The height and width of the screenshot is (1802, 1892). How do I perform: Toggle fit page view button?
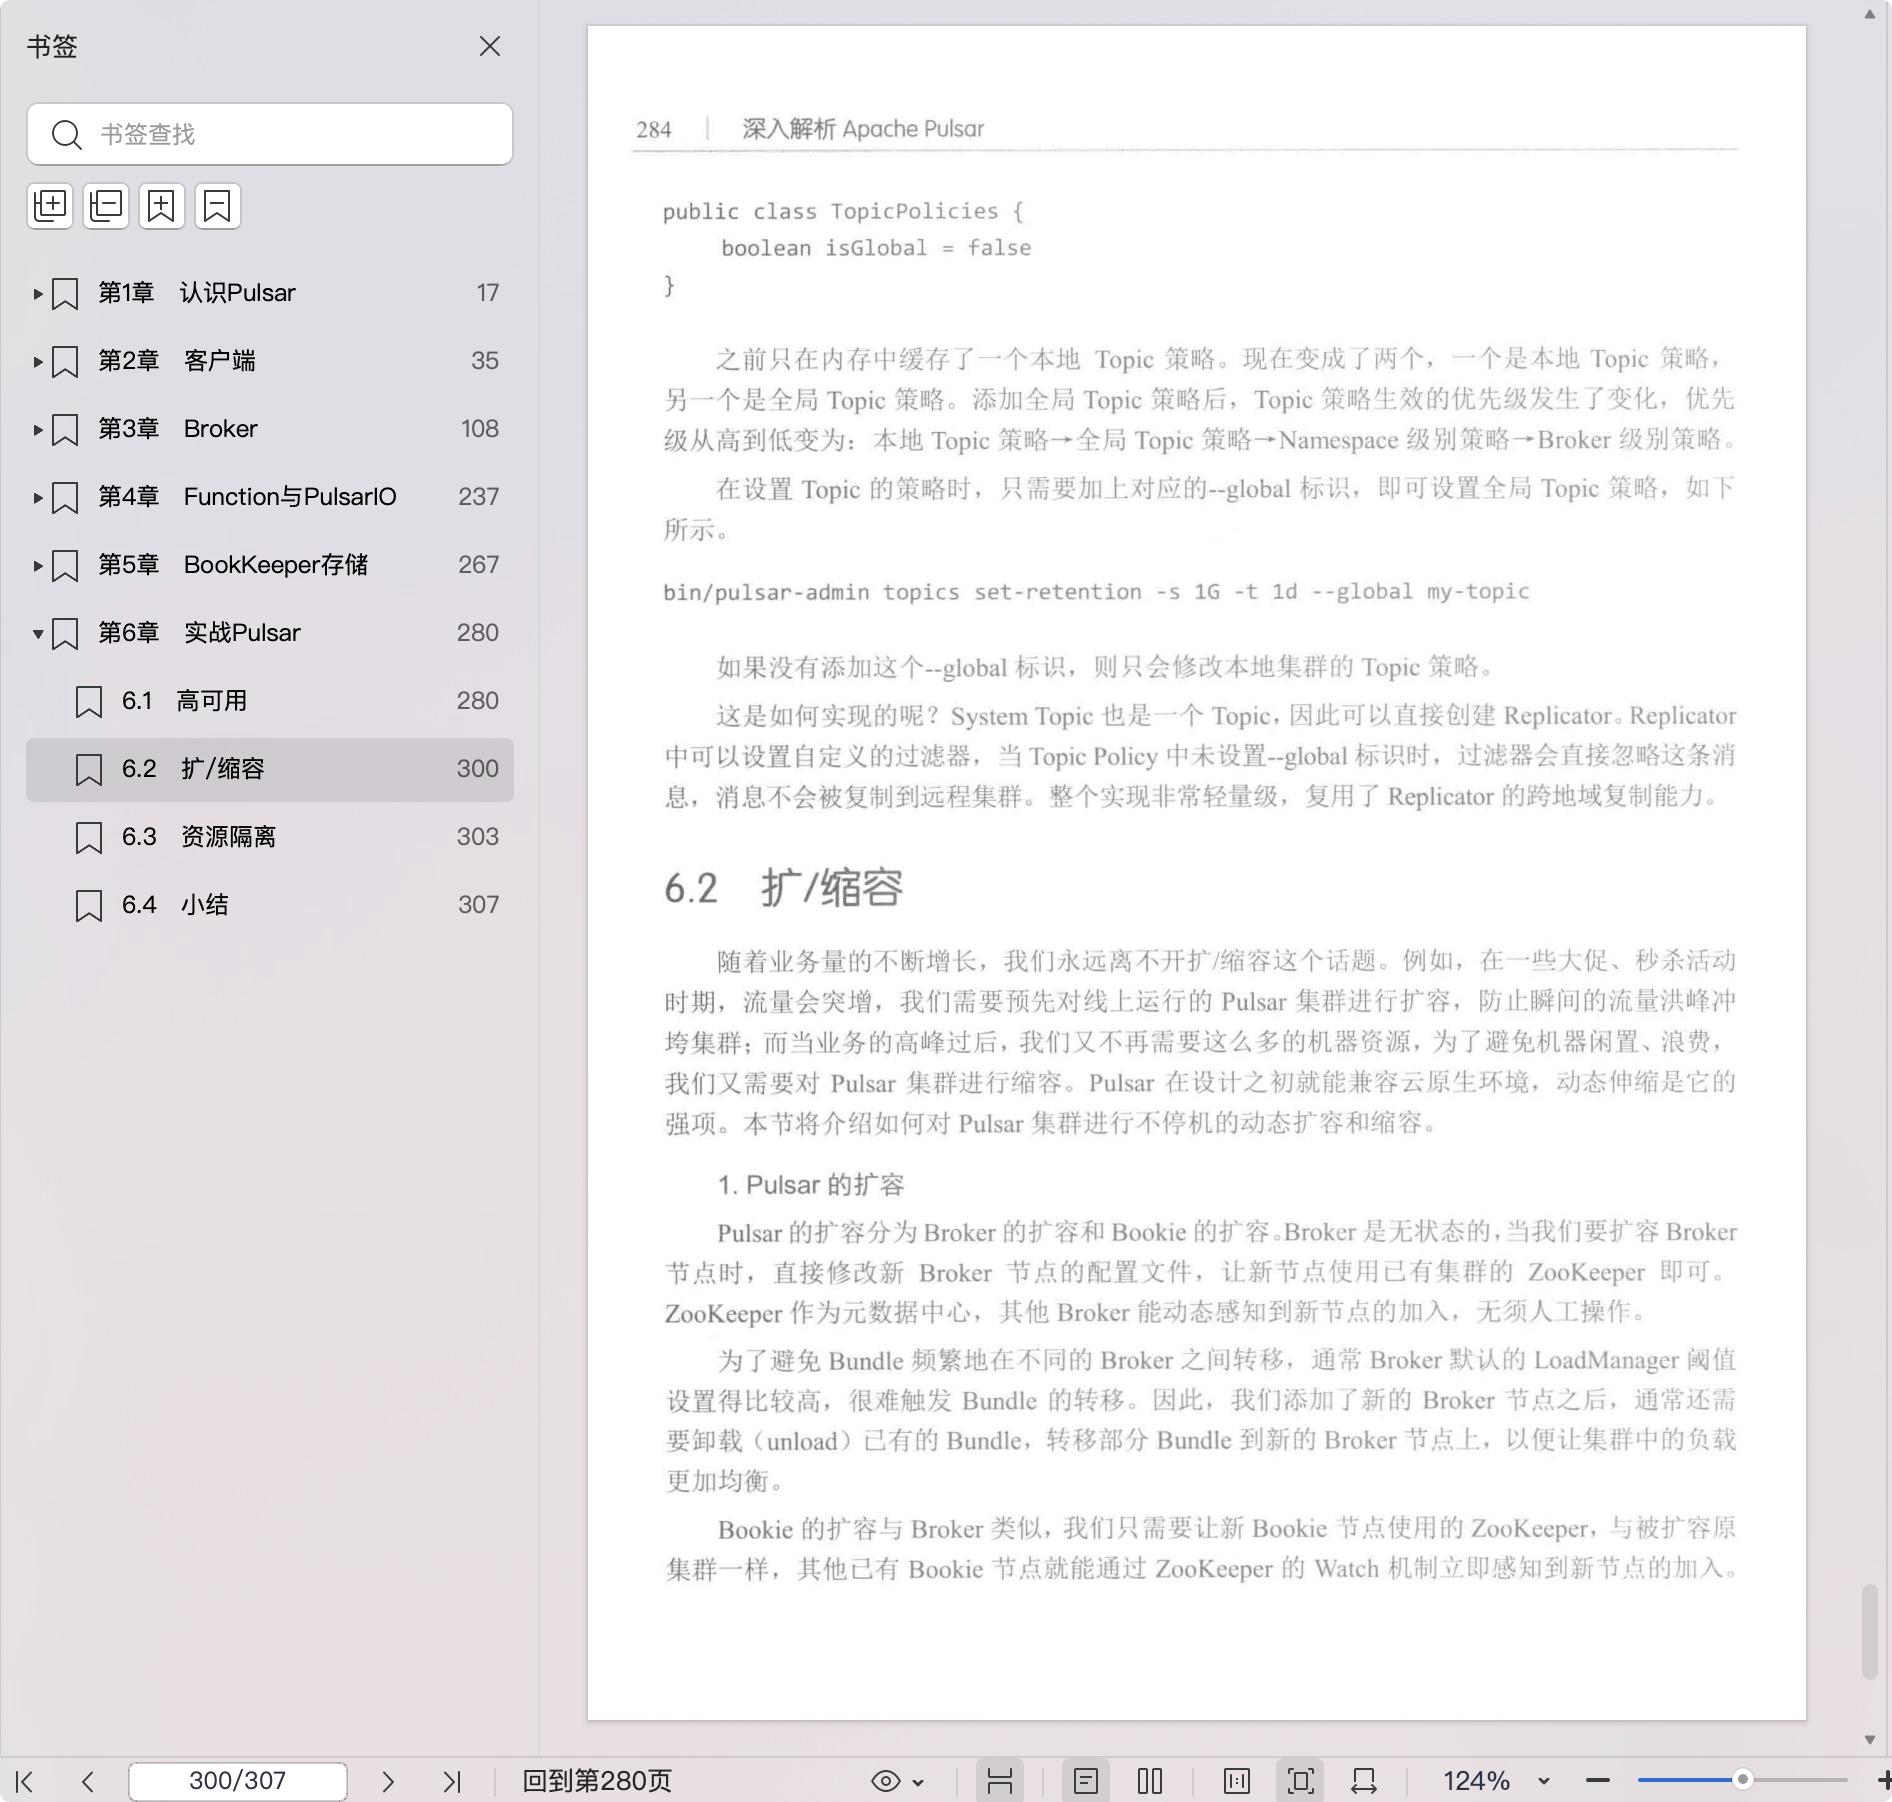tap(1301, 1781)
